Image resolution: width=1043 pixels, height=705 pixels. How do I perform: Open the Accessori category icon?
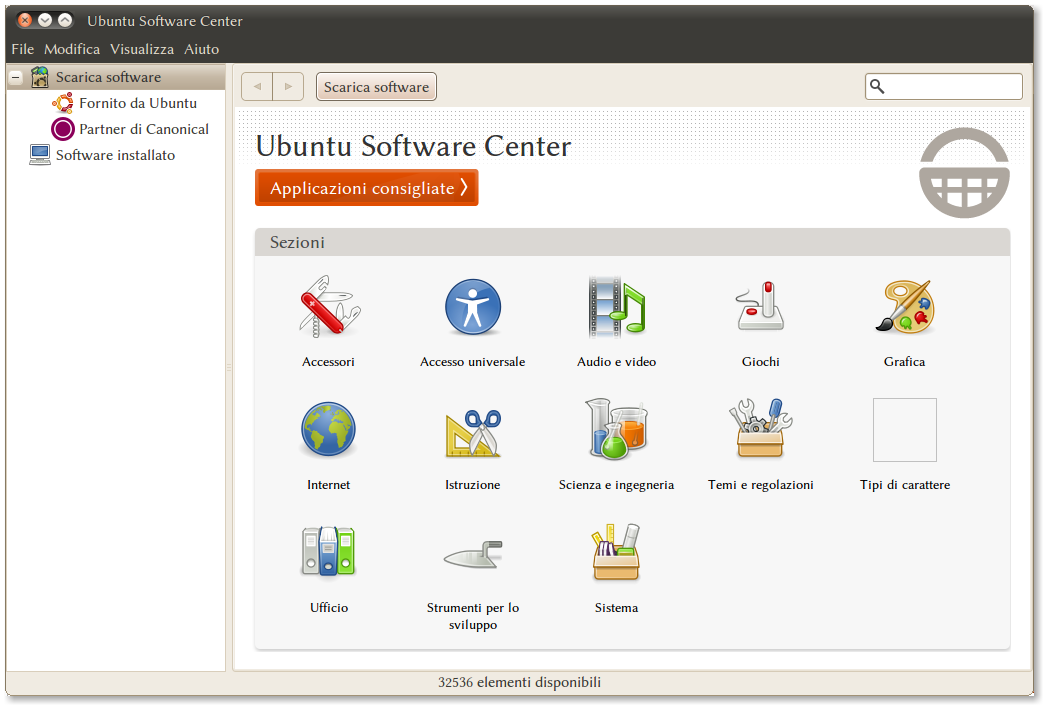(328, 306)
